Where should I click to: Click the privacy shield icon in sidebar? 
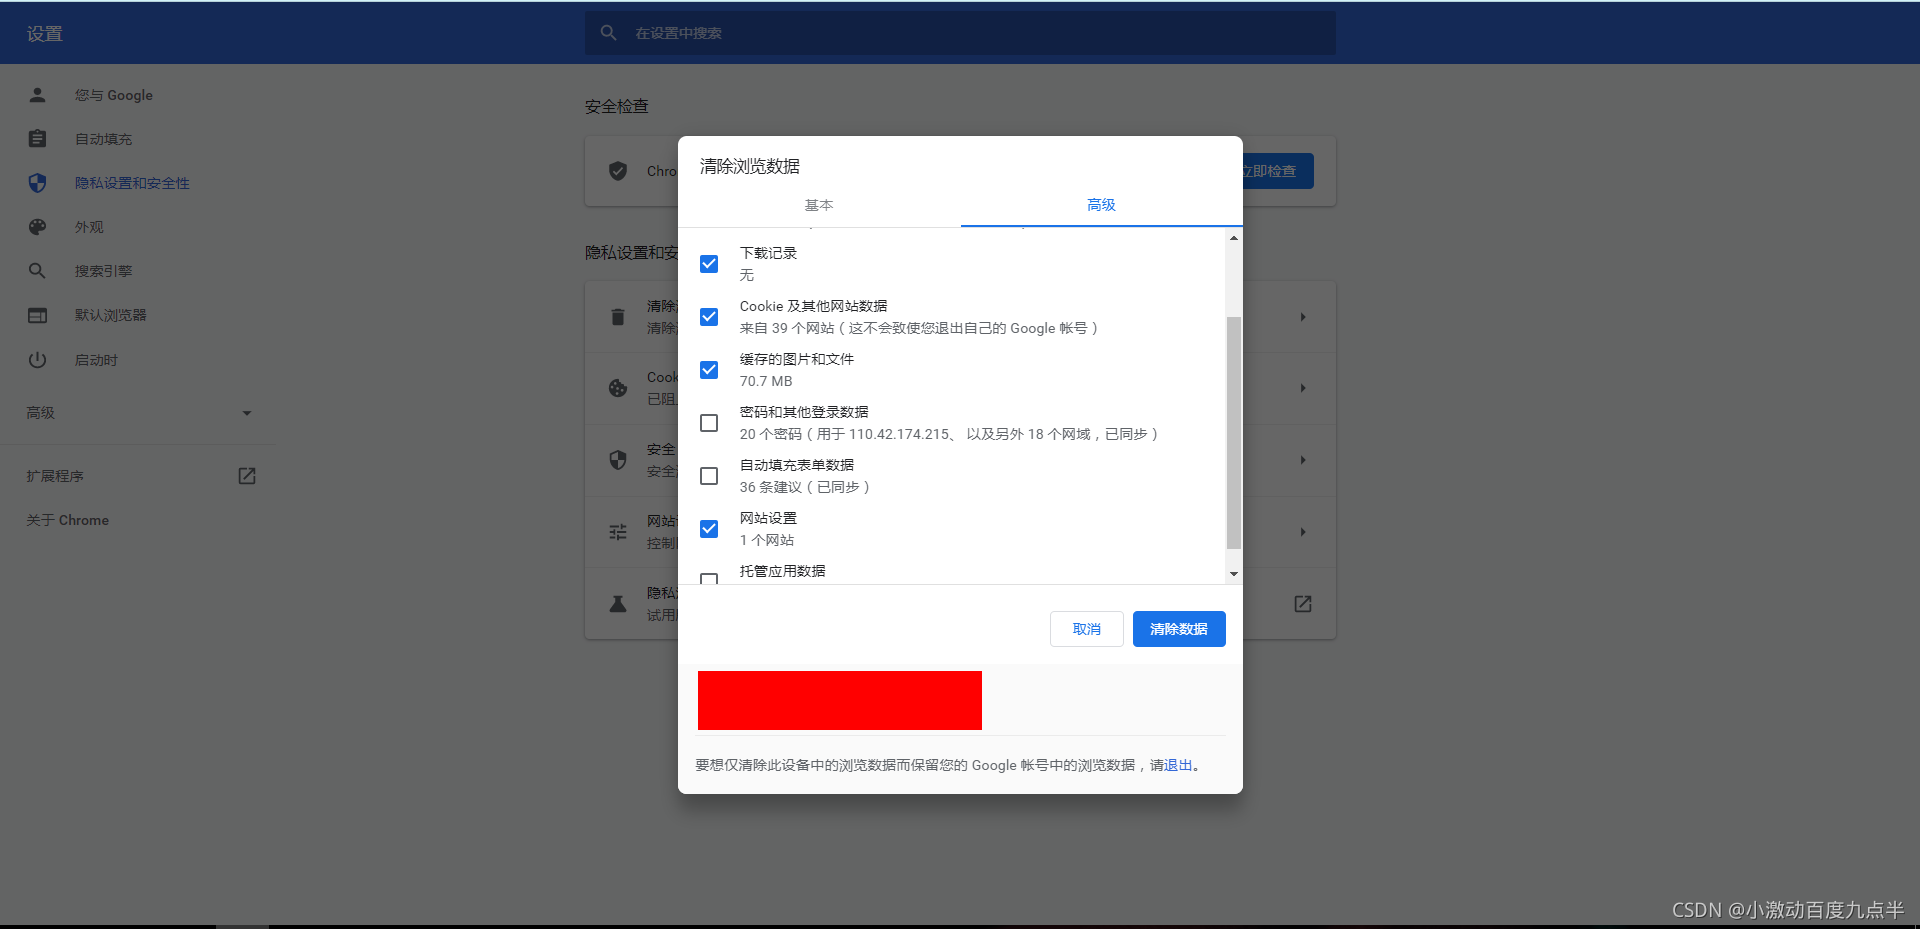[x=37, y=183]
